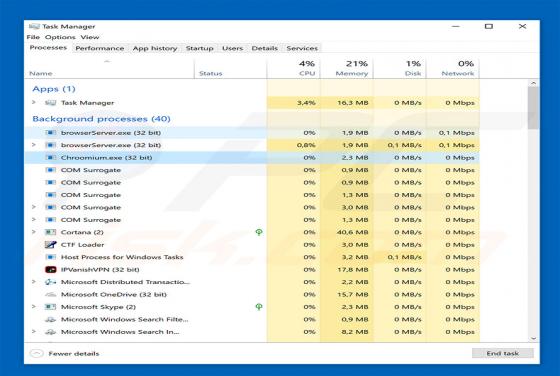
Task: Sort processes by CPU column
Action: click(294, 69)
